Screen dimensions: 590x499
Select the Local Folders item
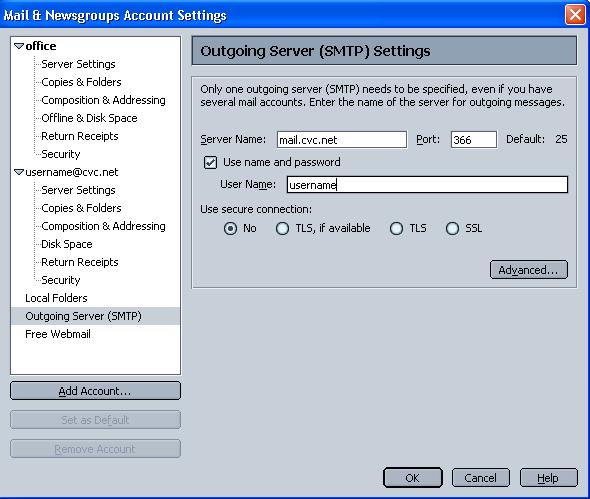pos(56,298)
